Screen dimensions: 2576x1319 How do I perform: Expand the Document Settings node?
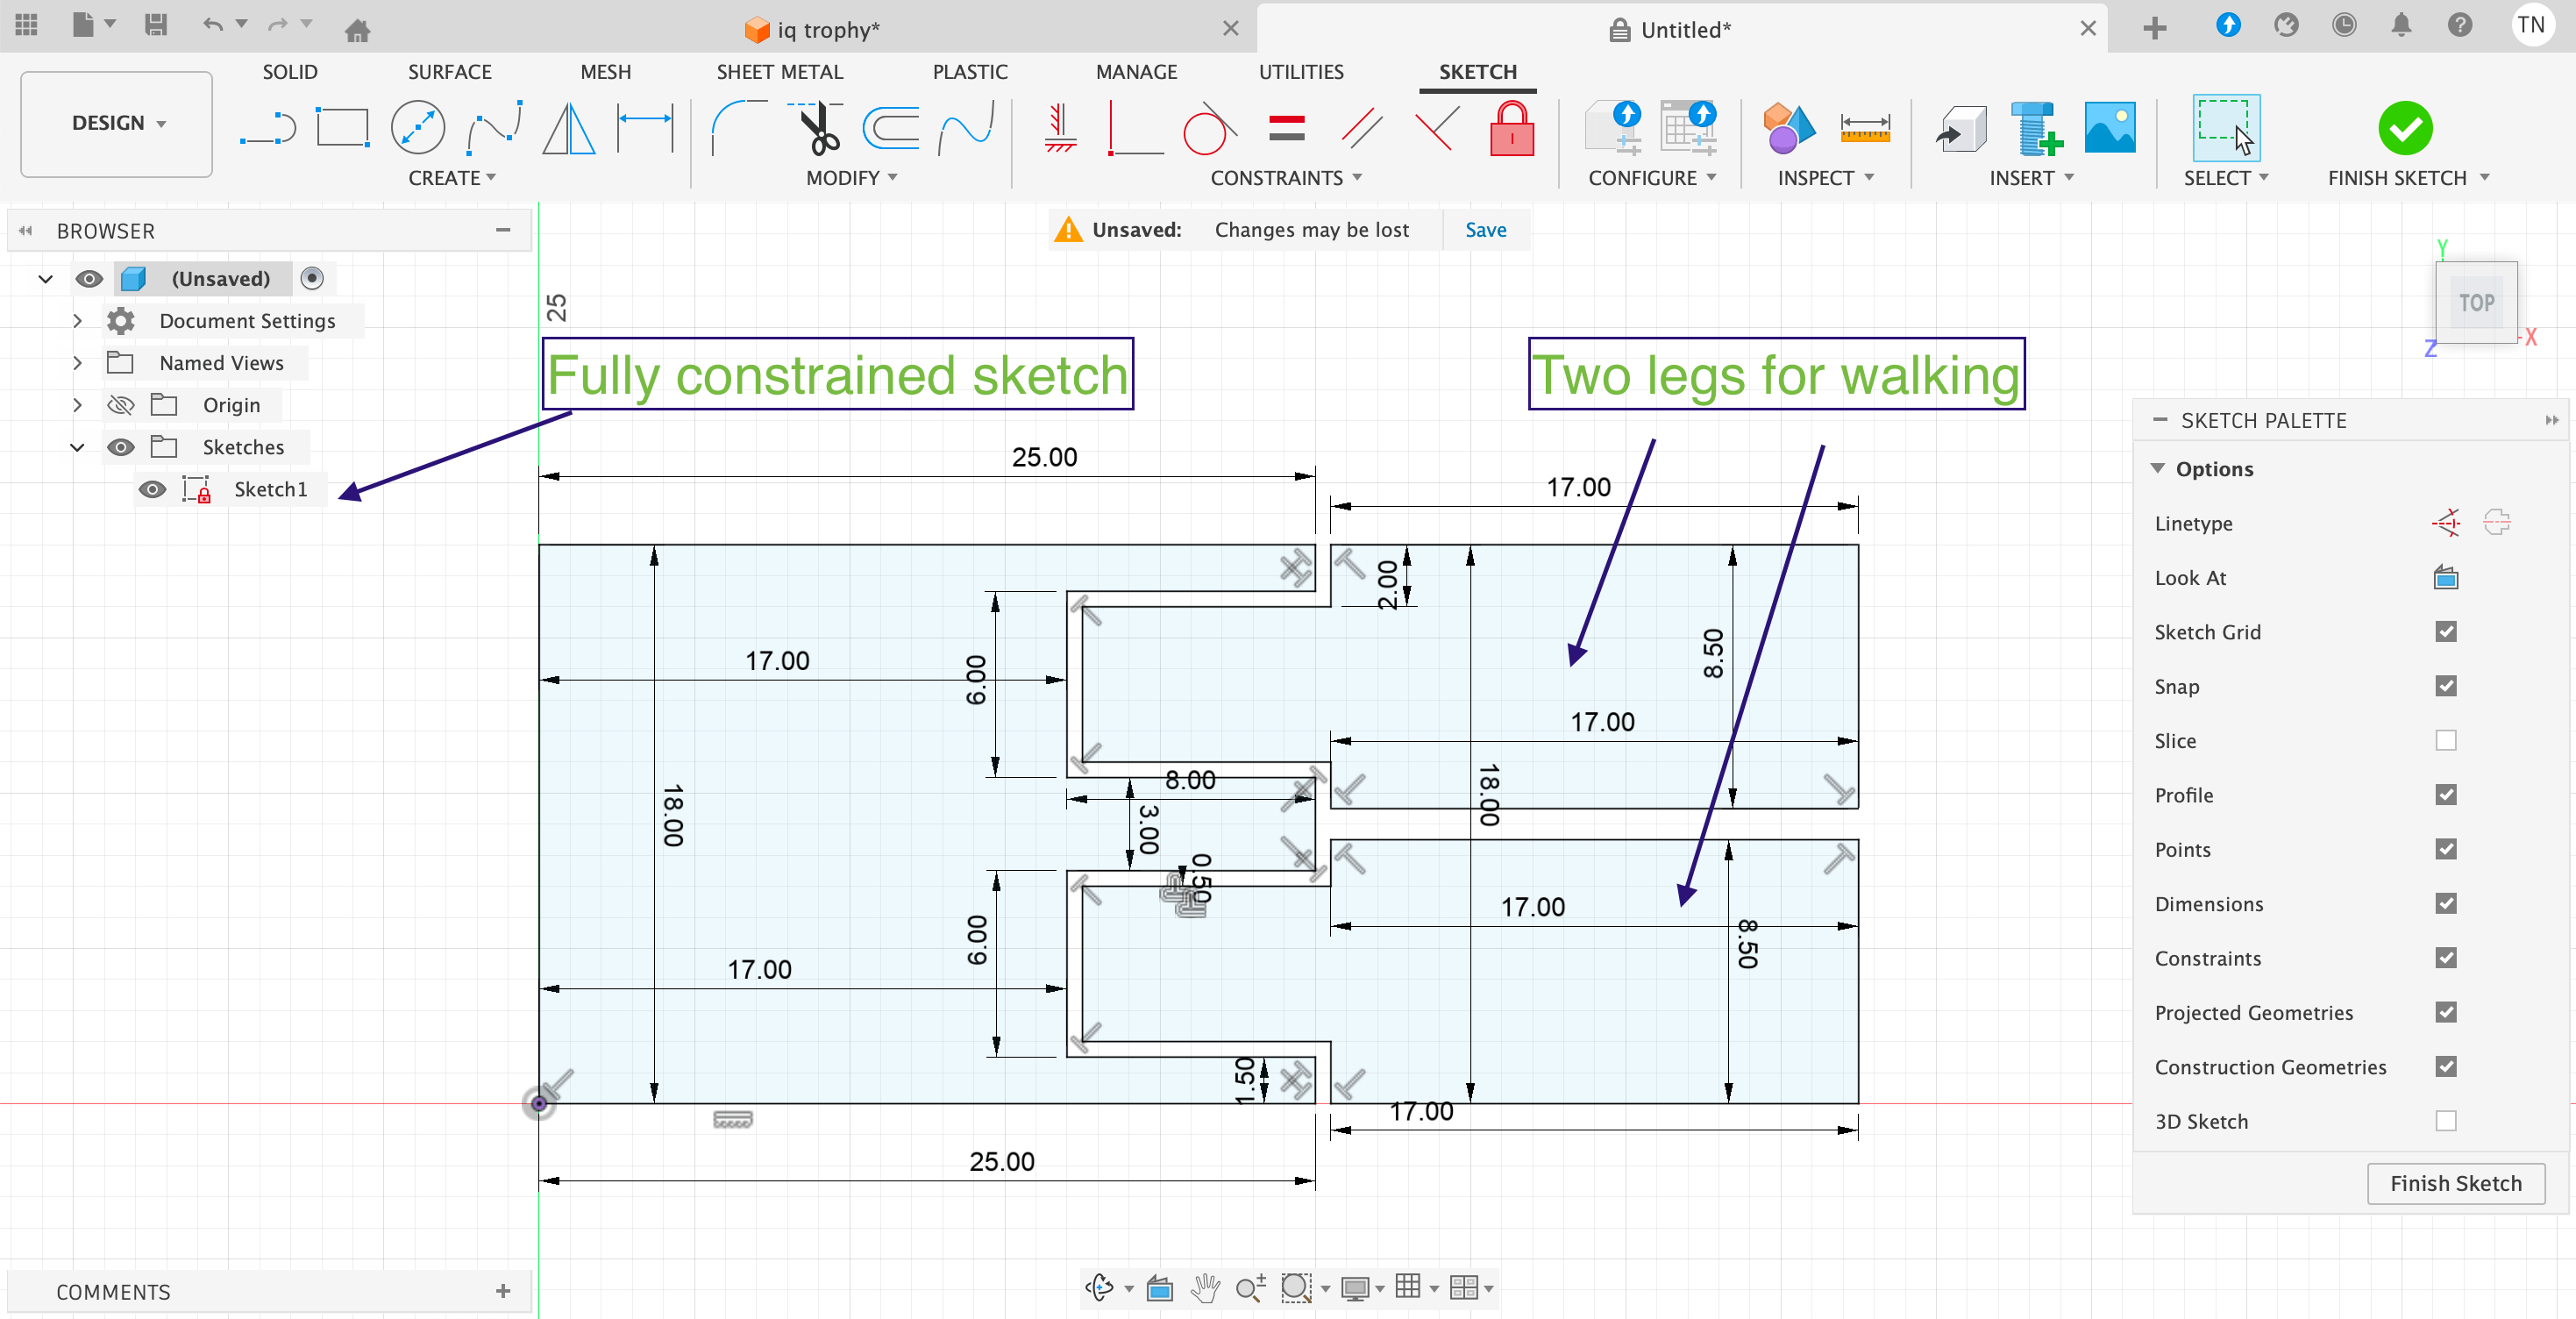tap(77, 321)
